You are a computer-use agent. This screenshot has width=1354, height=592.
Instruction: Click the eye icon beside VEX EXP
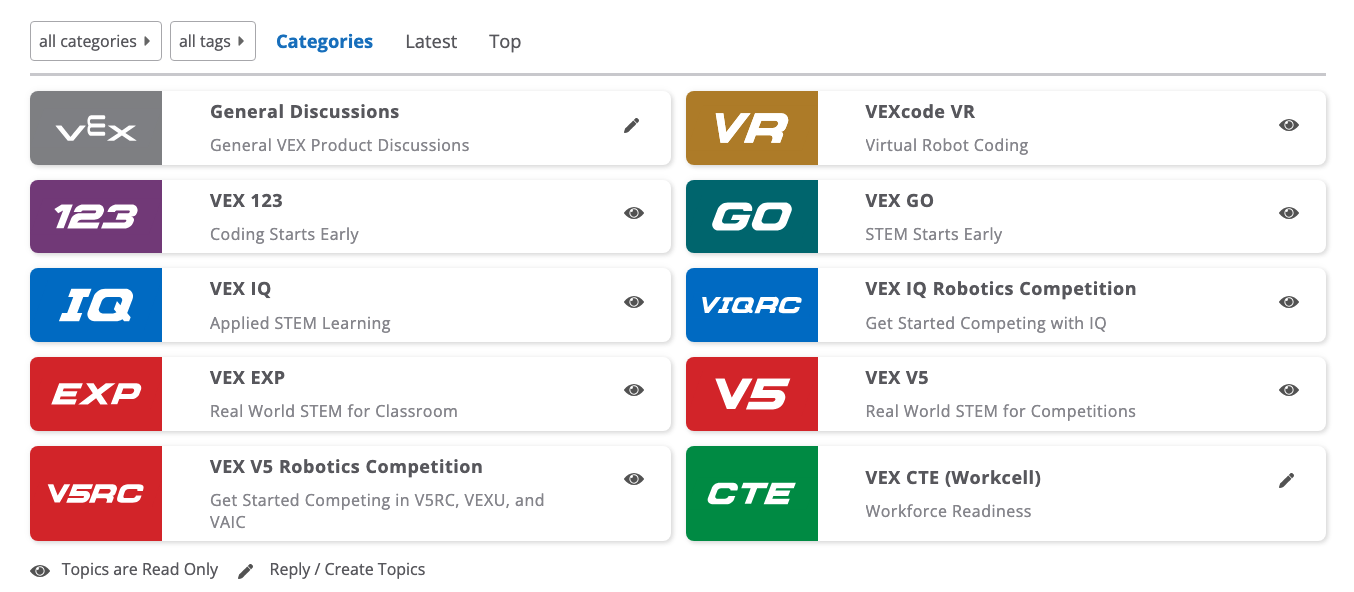click(633, 390)
